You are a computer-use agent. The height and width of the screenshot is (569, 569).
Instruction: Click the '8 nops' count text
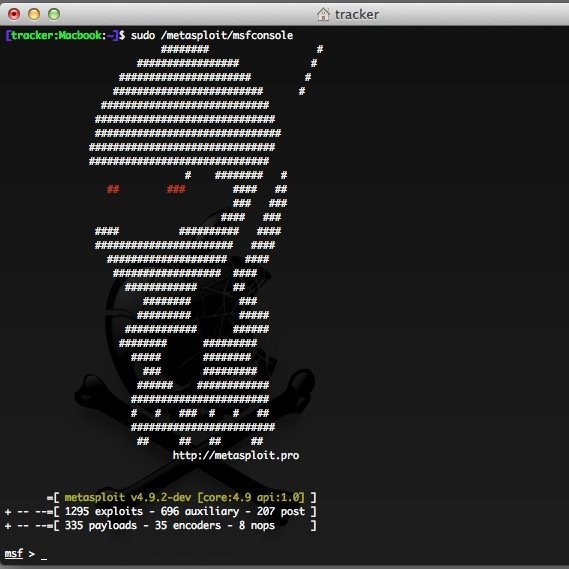click(257, 526)
